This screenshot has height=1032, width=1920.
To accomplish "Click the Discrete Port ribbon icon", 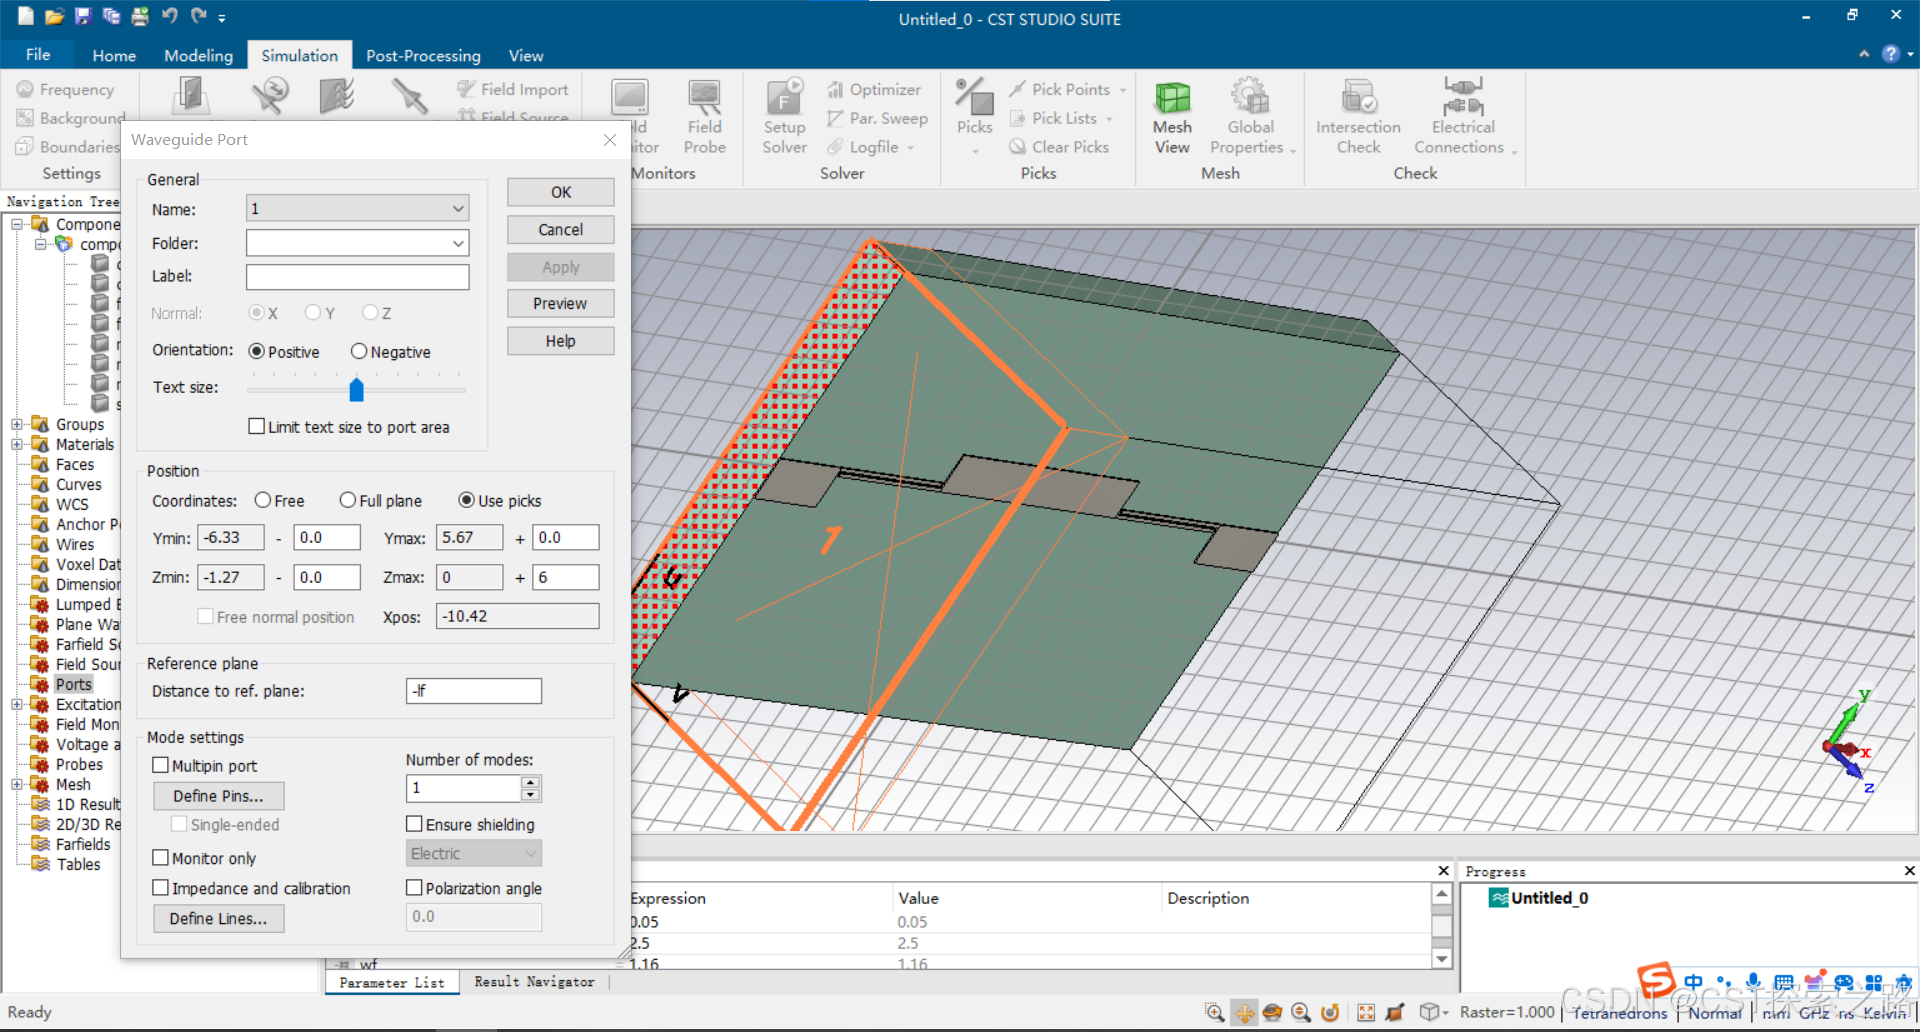I will [x=270, y=97].
